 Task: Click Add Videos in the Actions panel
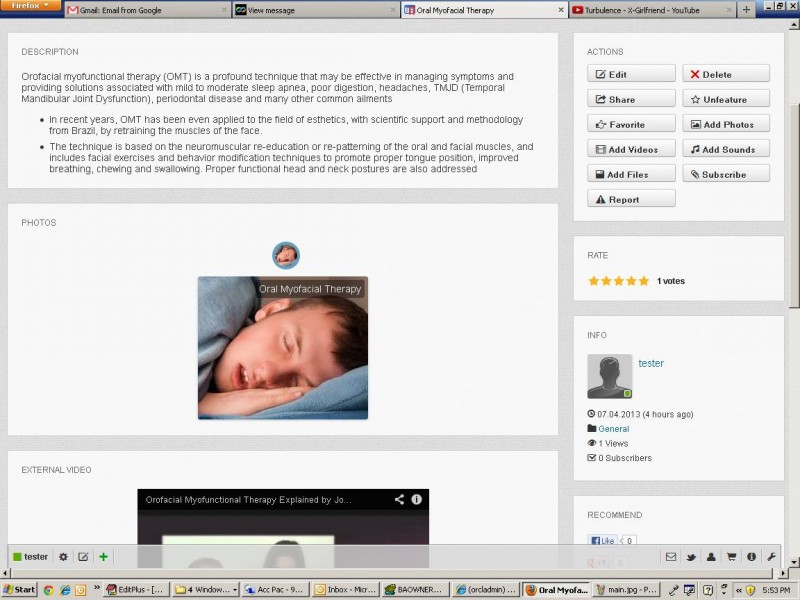pos(631,149)
